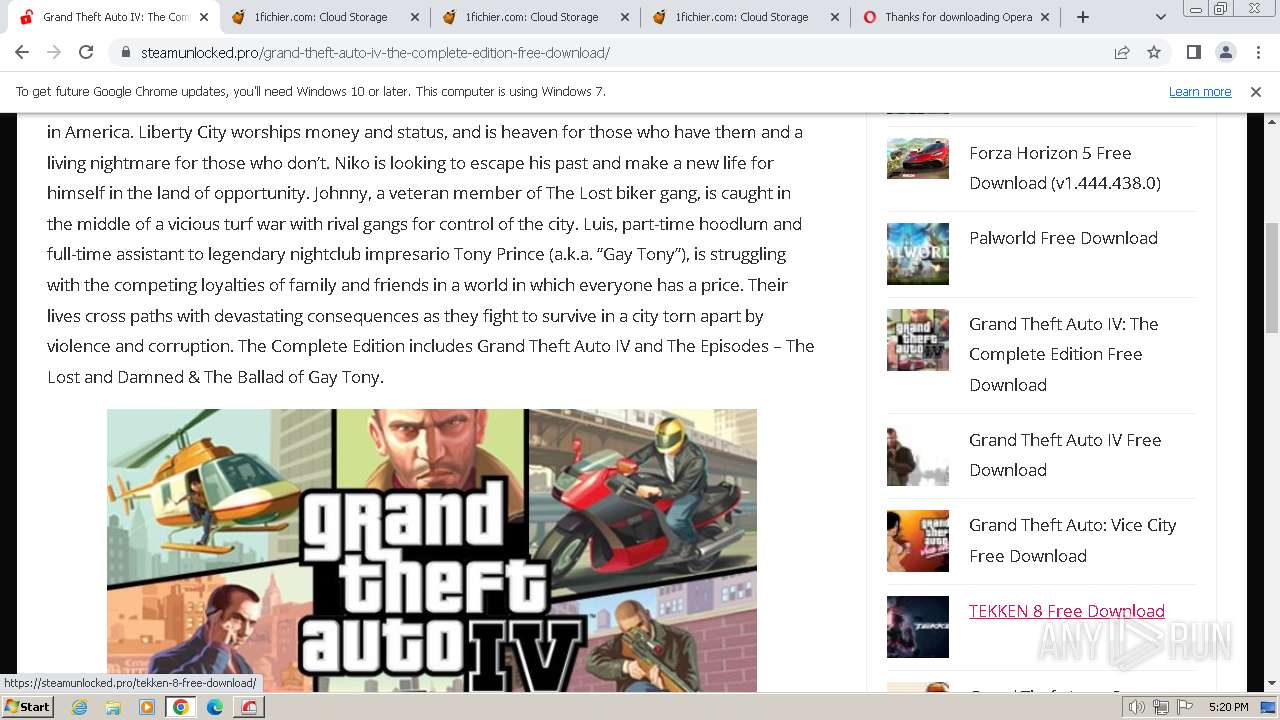Open Palworld Free Download link

[1063, 238]
